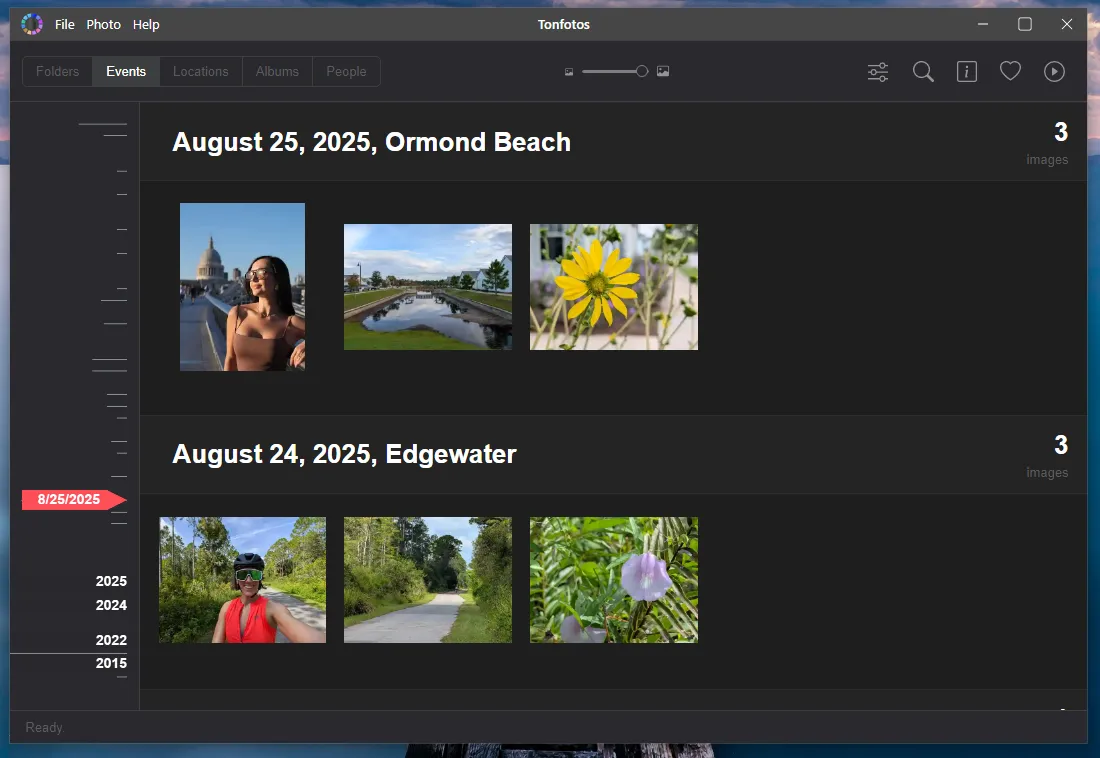
Task: Open the Photo menu
Action: click(x=103, y=24)
